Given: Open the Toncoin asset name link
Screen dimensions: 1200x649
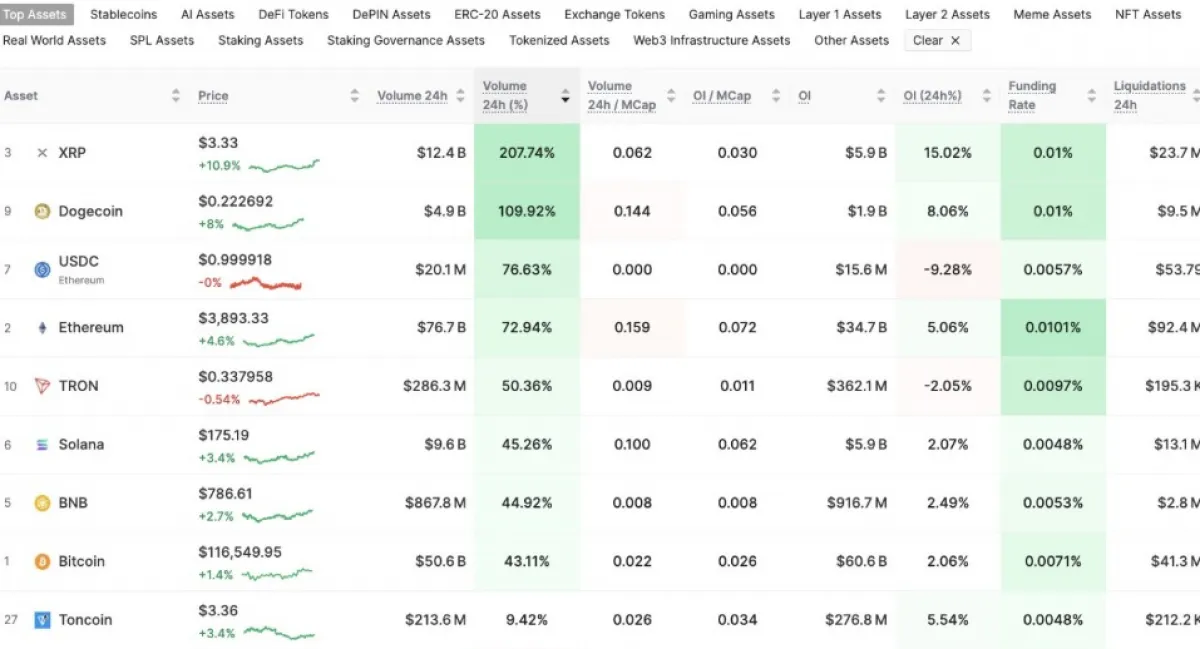Looking at the screenshot, I should [x=85, y=620].
